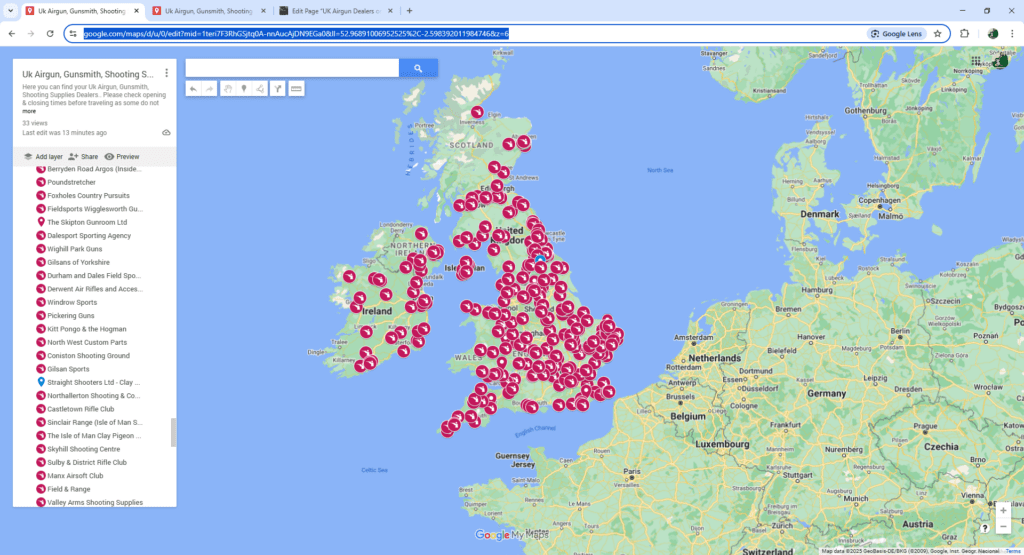Screen dimensions: 1024x555
Task: Switch to second Uk Airgun browser tab
Action: tap(209, 11)
